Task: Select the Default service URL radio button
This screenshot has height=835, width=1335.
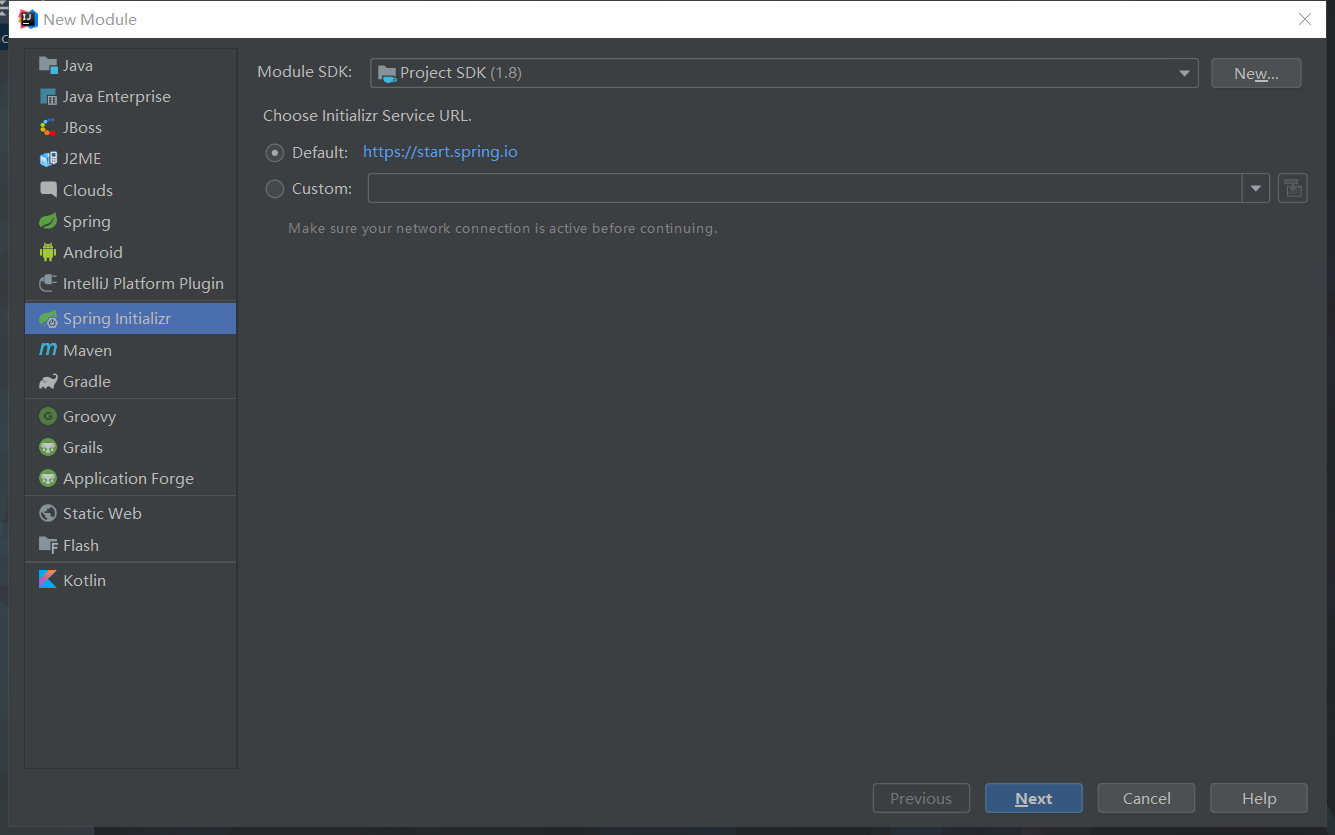Action: [x=275, y=153]
